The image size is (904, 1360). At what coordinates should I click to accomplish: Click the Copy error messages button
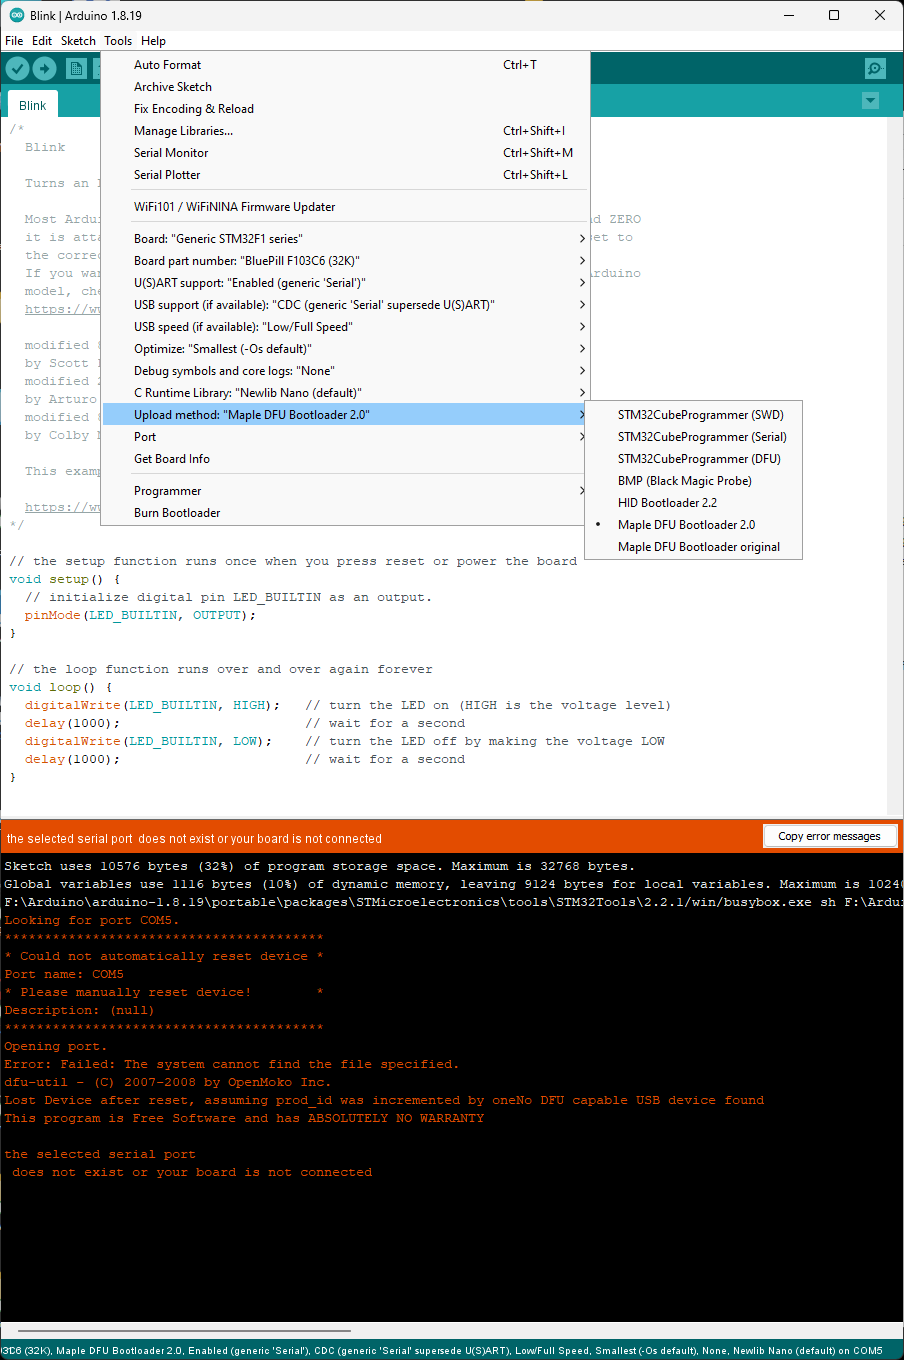pyautogui.click(x=829, y=836)
